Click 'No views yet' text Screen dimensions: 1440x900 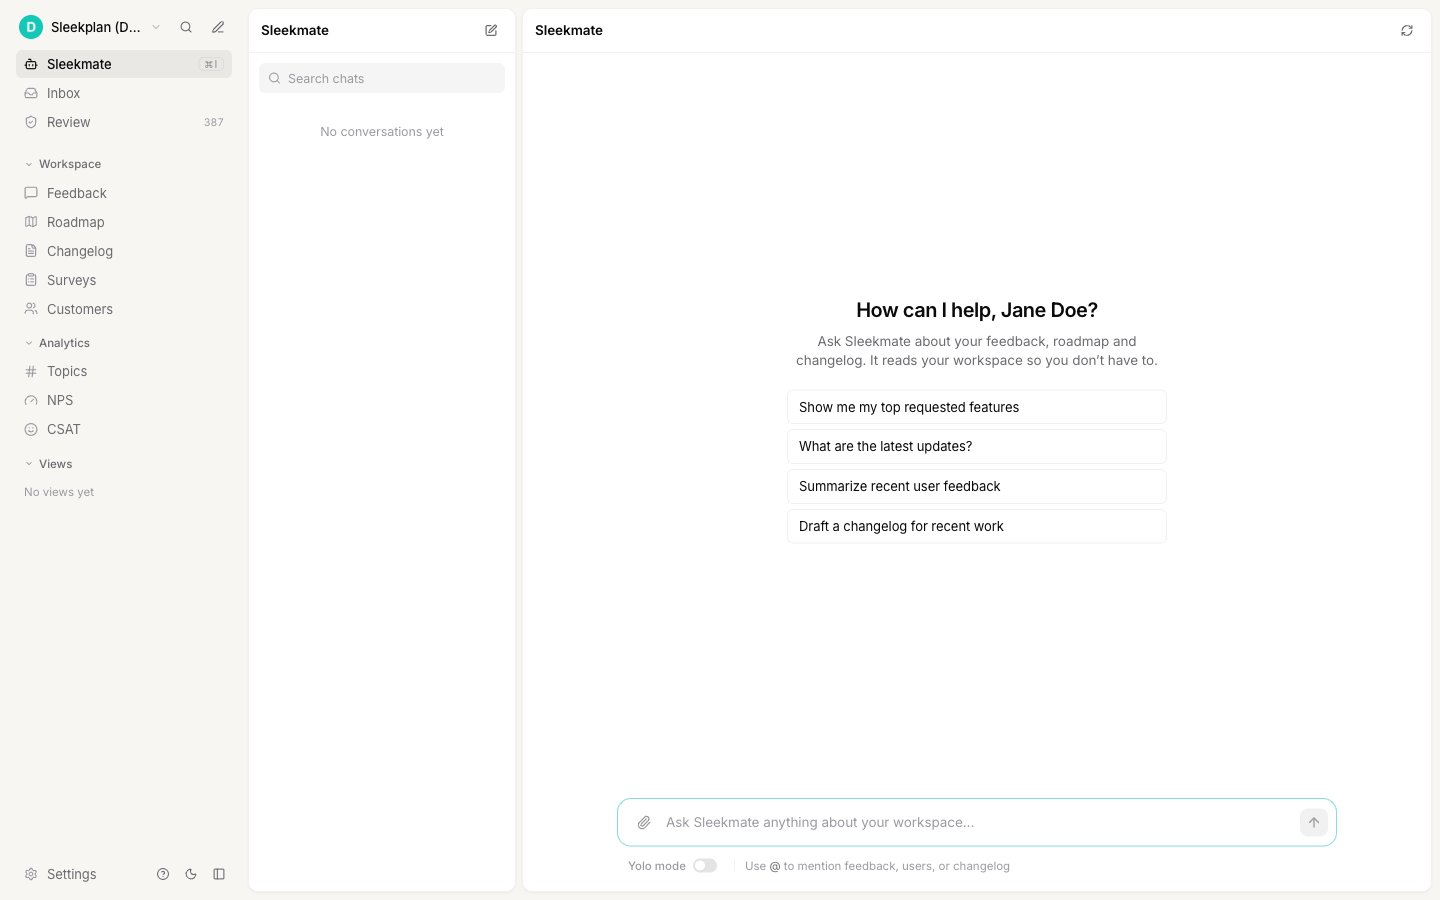[x=59, y=492]
